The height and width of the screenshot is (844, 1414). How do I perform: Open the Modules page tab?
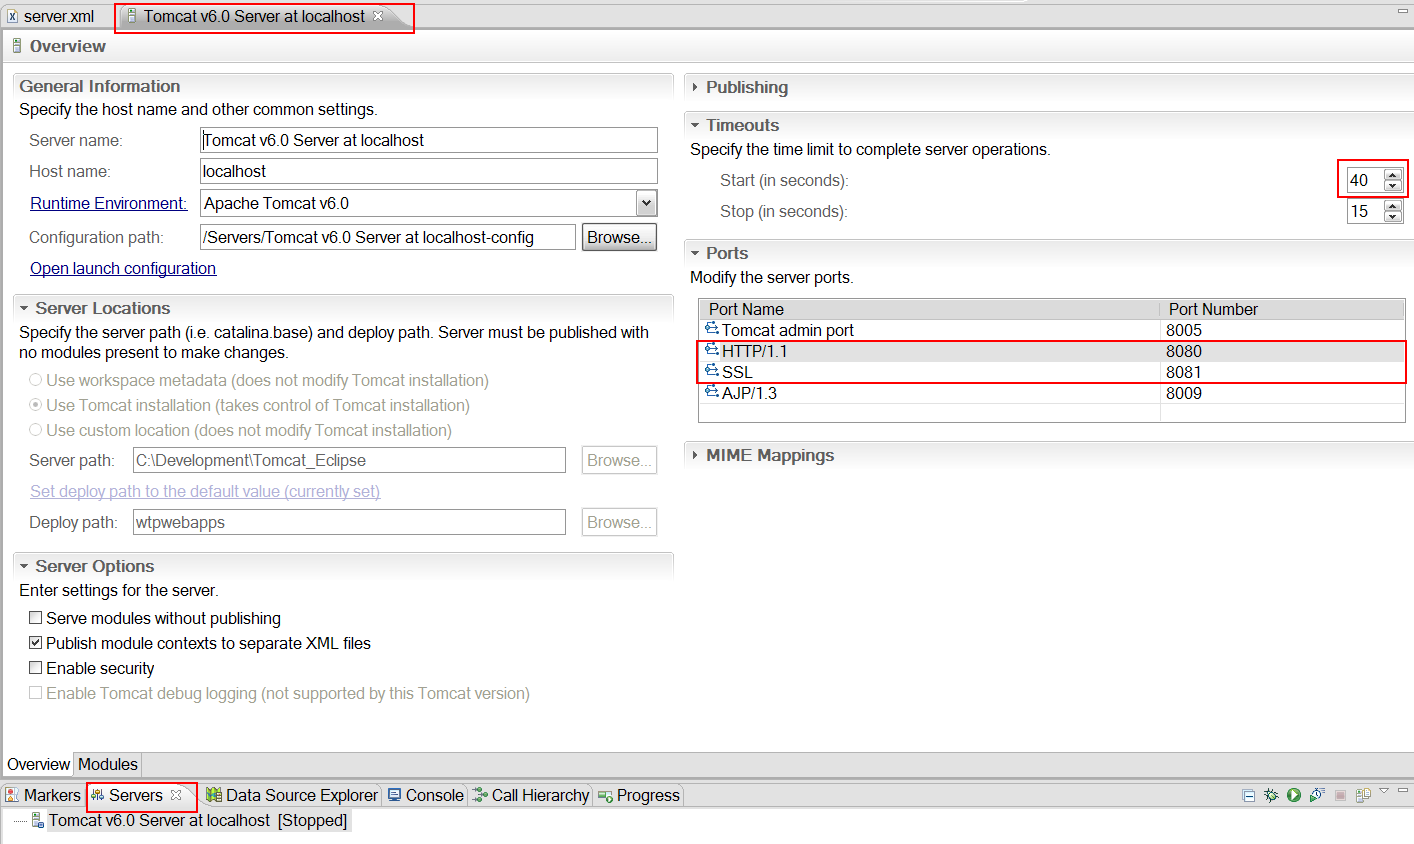click(108, 764)
